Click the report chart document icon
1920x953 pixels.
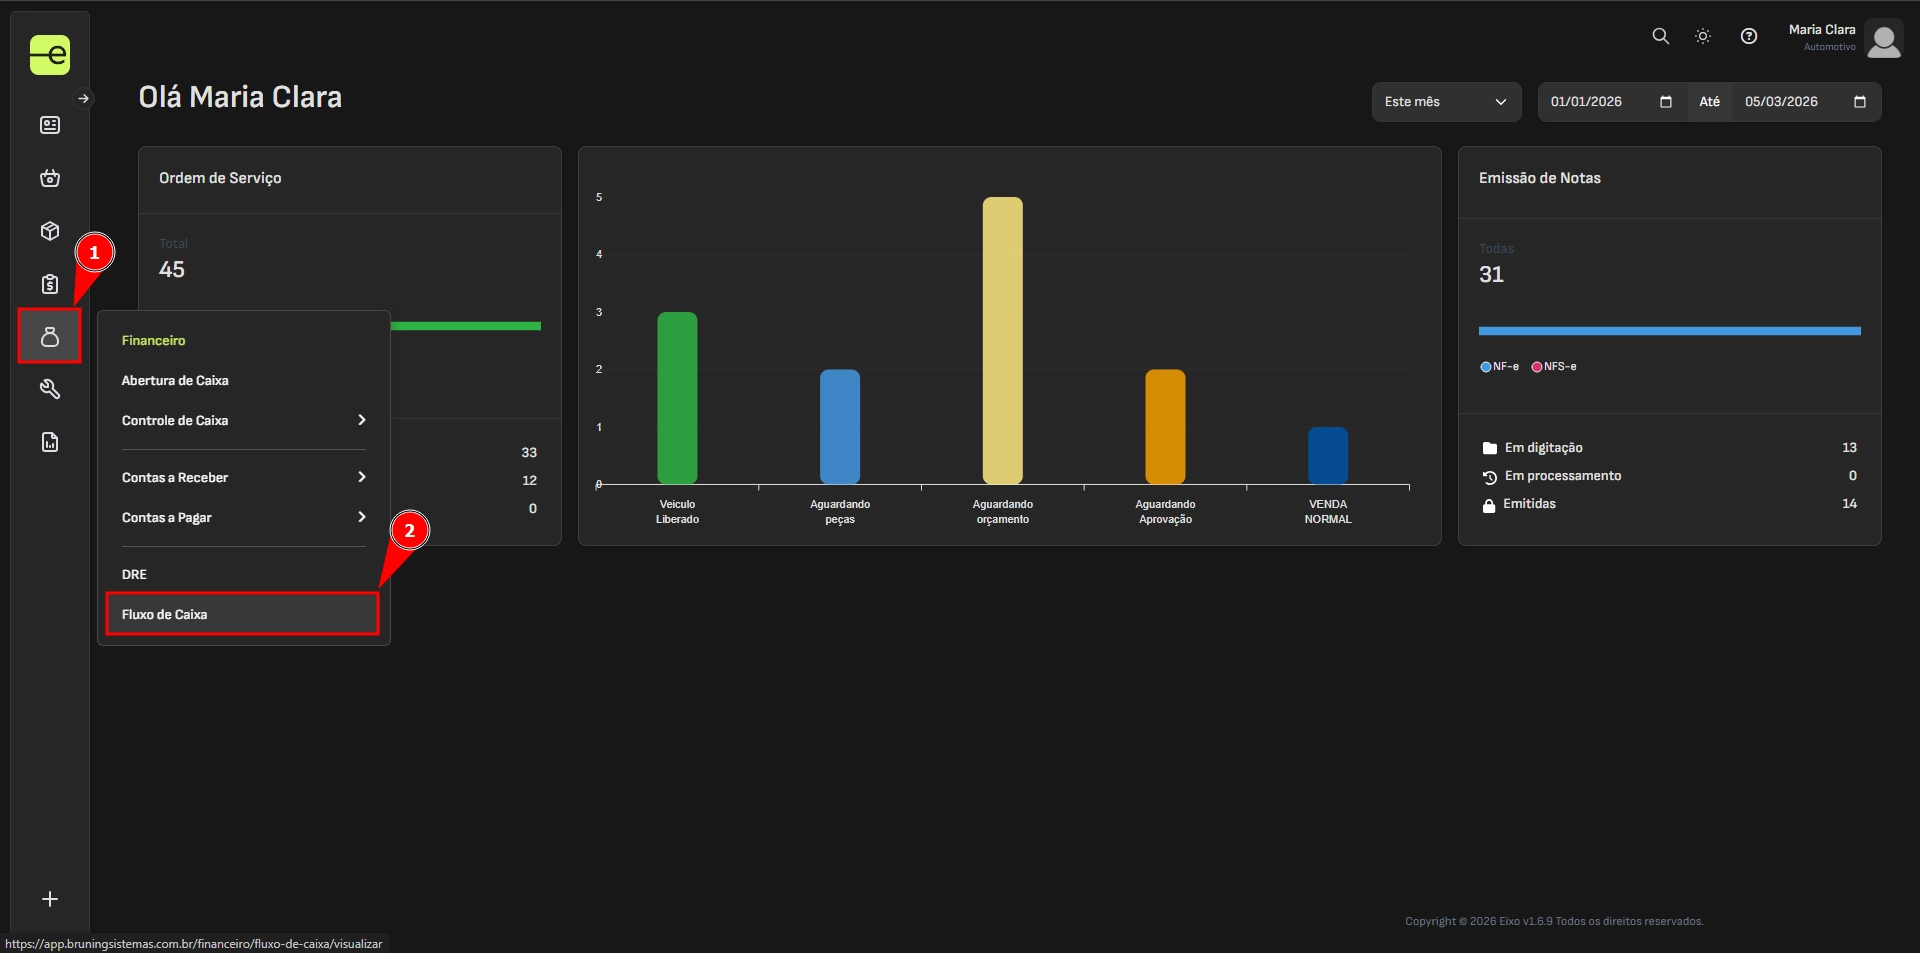pyautogui.click(x=50, y=442)
